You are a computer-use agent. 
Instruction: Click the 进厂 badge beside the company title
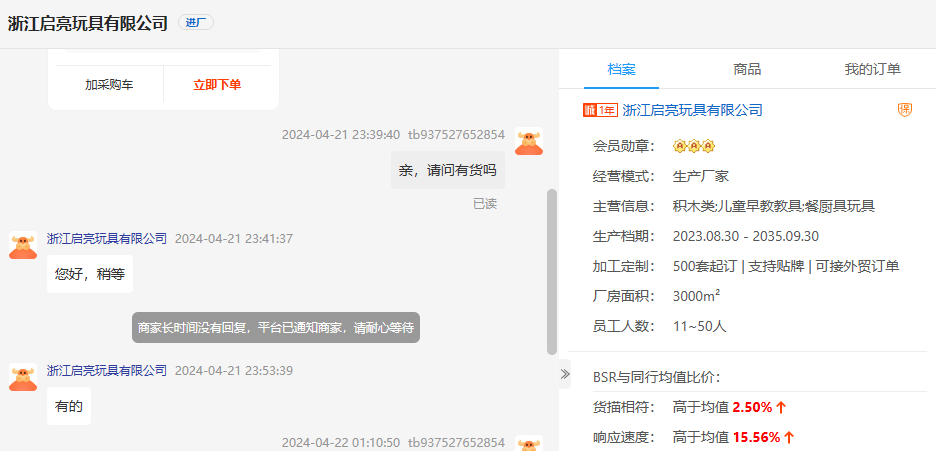click(196, 23)
